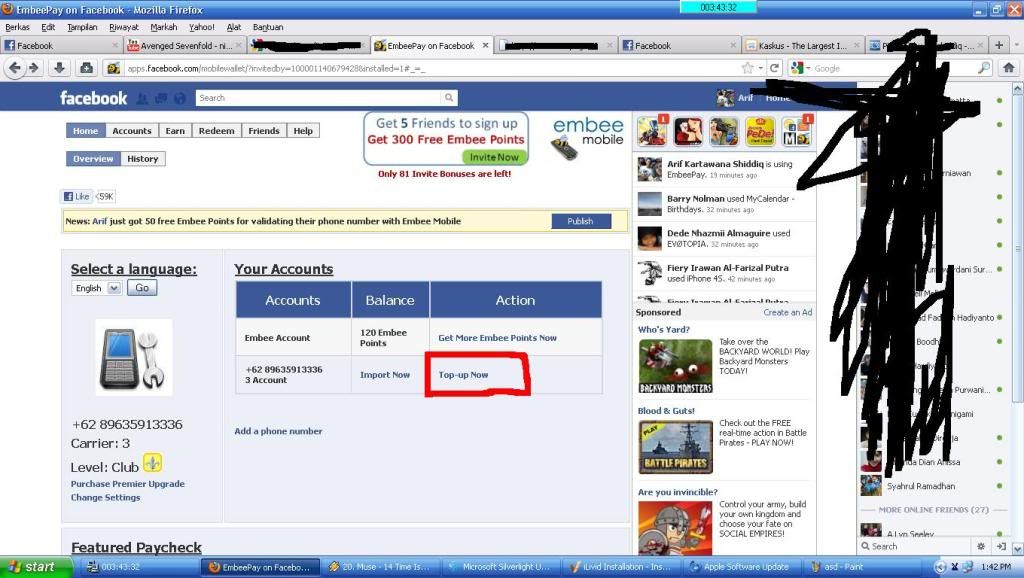Viewport: 1024px width, 578px height.
Task: Switch to the History sub-tab
Action: tap(142, 159)
